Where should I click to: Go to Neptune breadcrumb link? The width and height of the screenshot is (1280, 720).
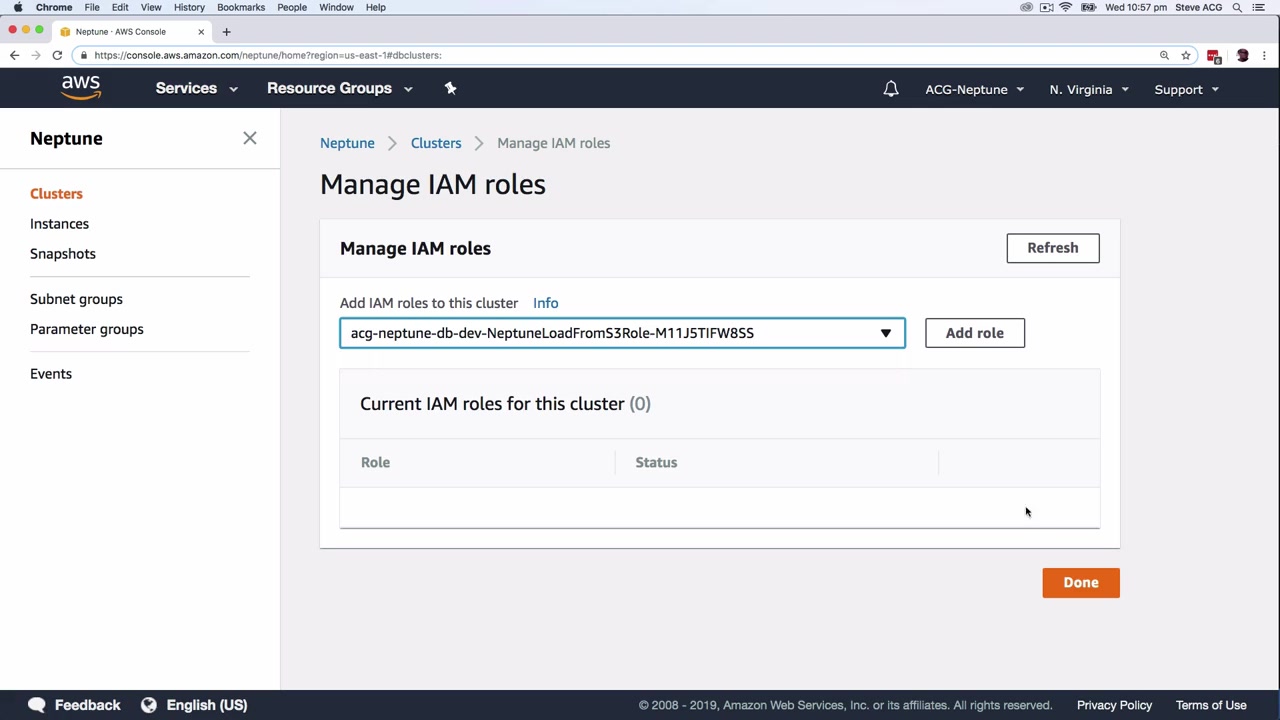click(347, 143)
